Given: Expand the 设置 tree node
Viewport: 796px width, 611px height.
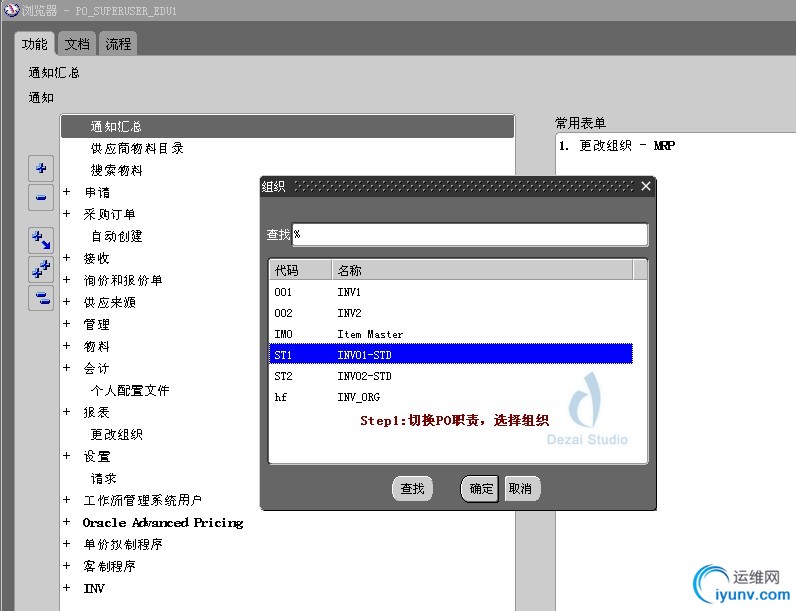Looking at the screenshot, I should pyautogui.click(x=67, y=456).
